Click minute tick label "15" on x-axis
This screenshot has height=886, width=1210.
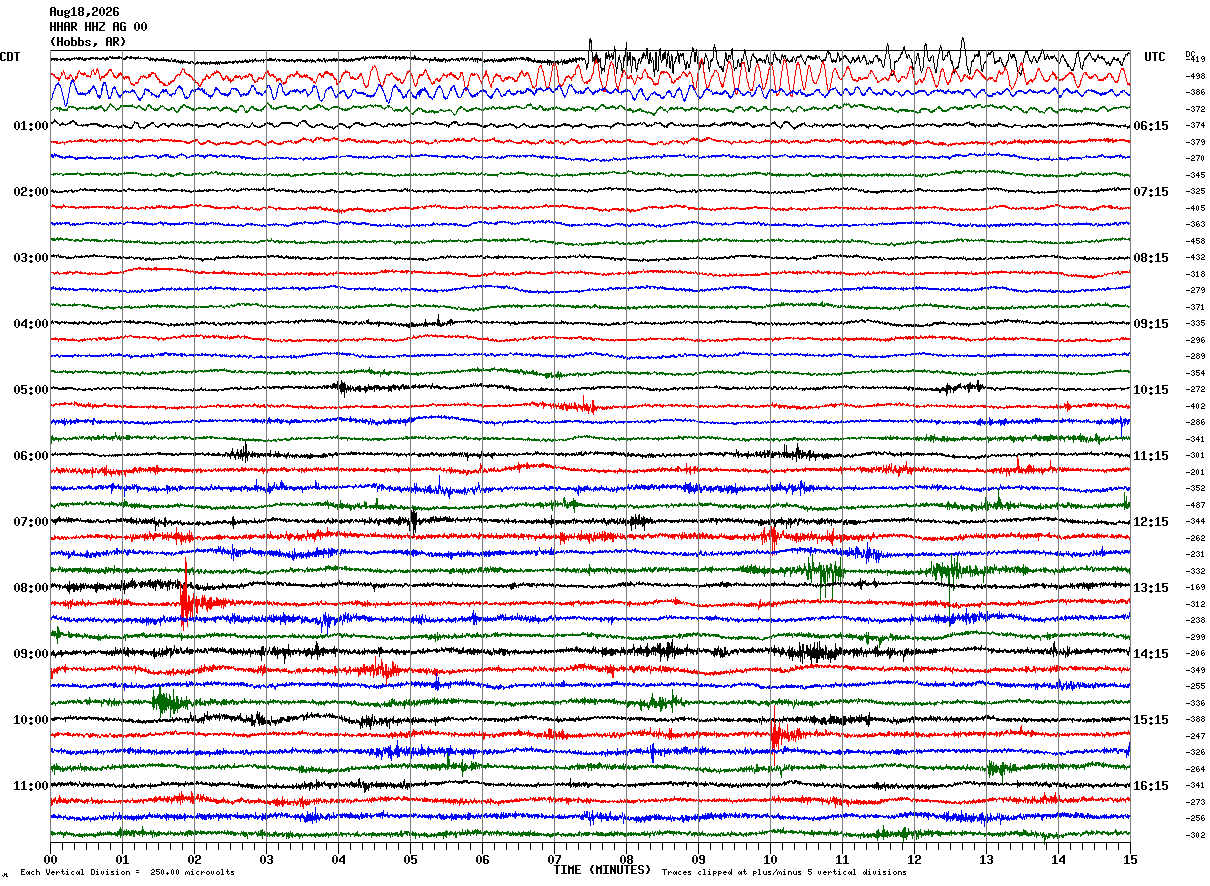coord(1130,859)
